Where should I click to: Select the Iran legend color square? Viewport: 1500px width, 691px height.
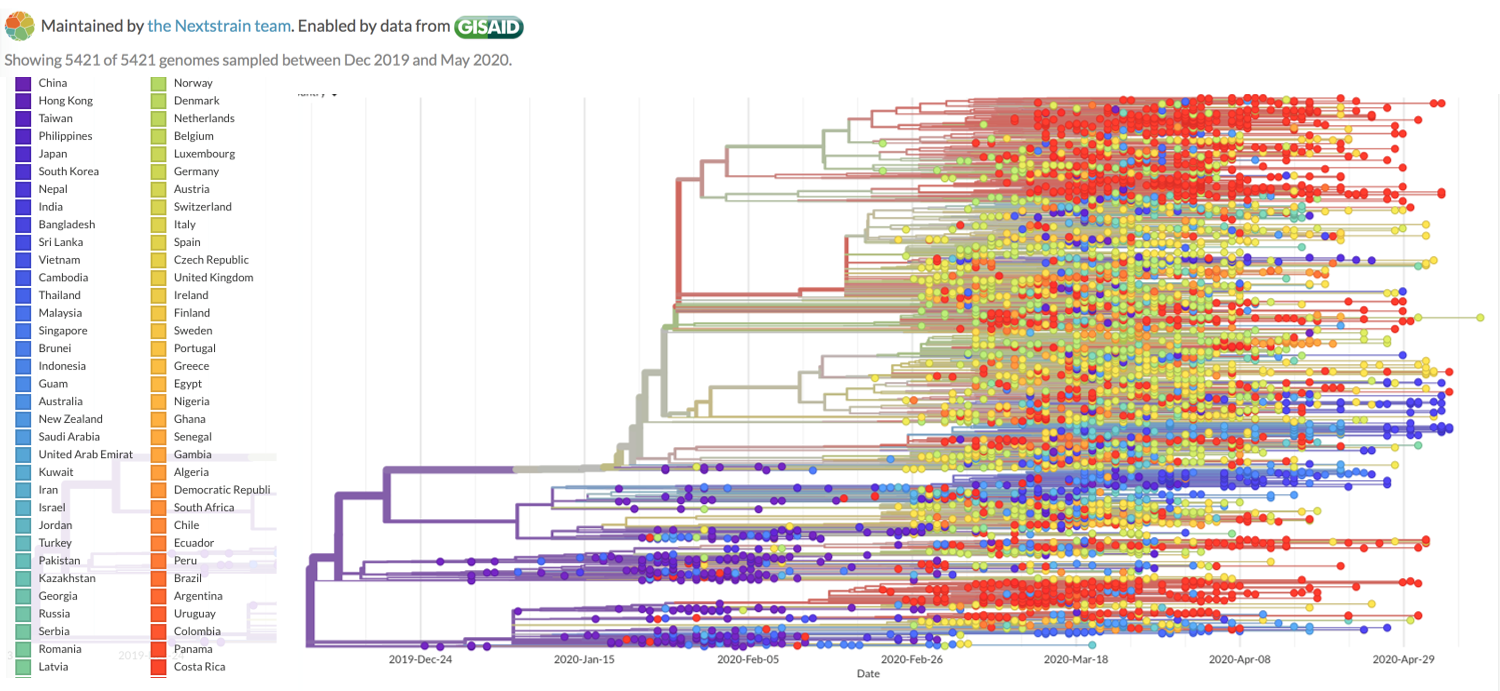(x=24, y=490)
